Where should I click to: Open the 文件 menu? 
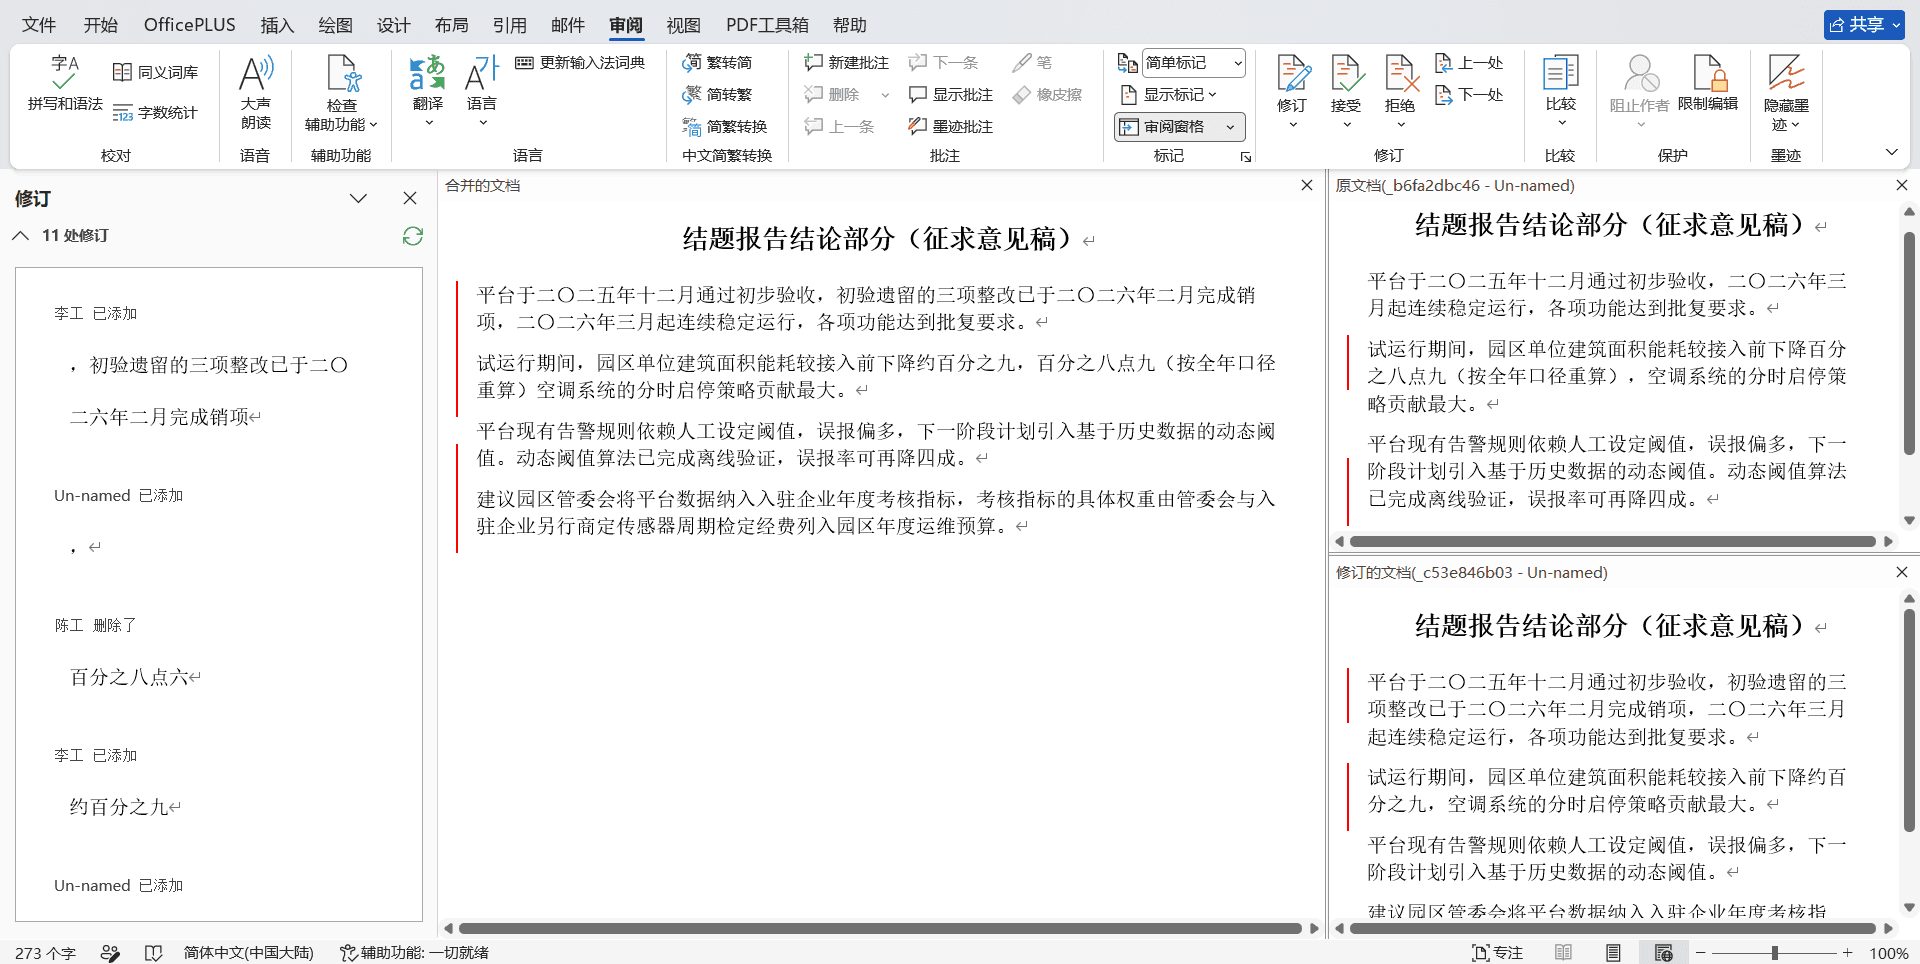(39, 25)
